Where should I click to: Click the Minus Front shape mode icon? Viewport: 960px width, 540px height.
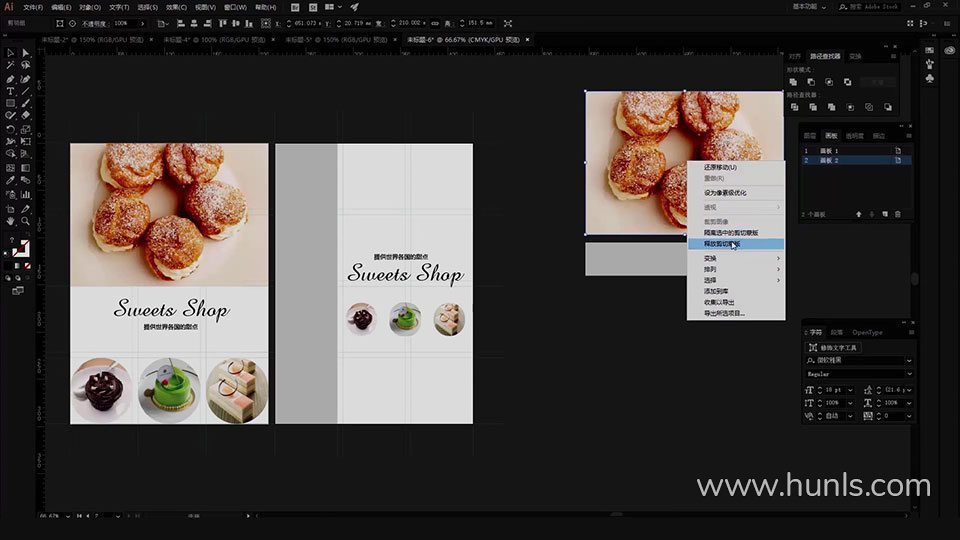pyautogui.click(x=811, y=82)
